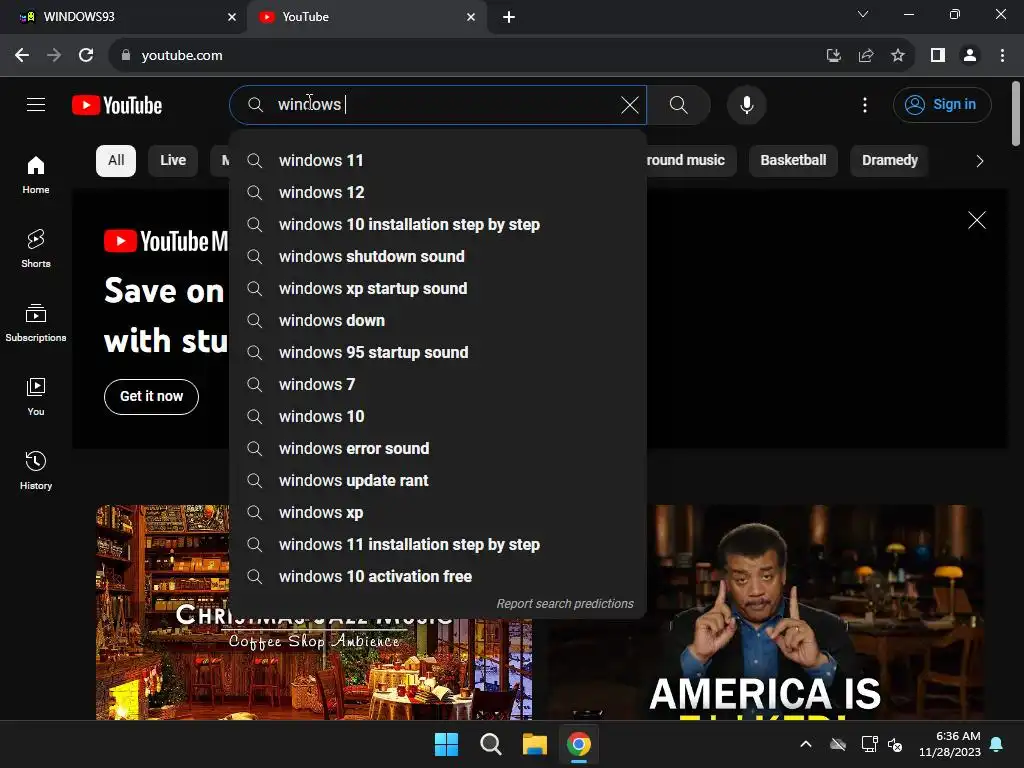Bookmark this page with the star icon

[898, 56]
